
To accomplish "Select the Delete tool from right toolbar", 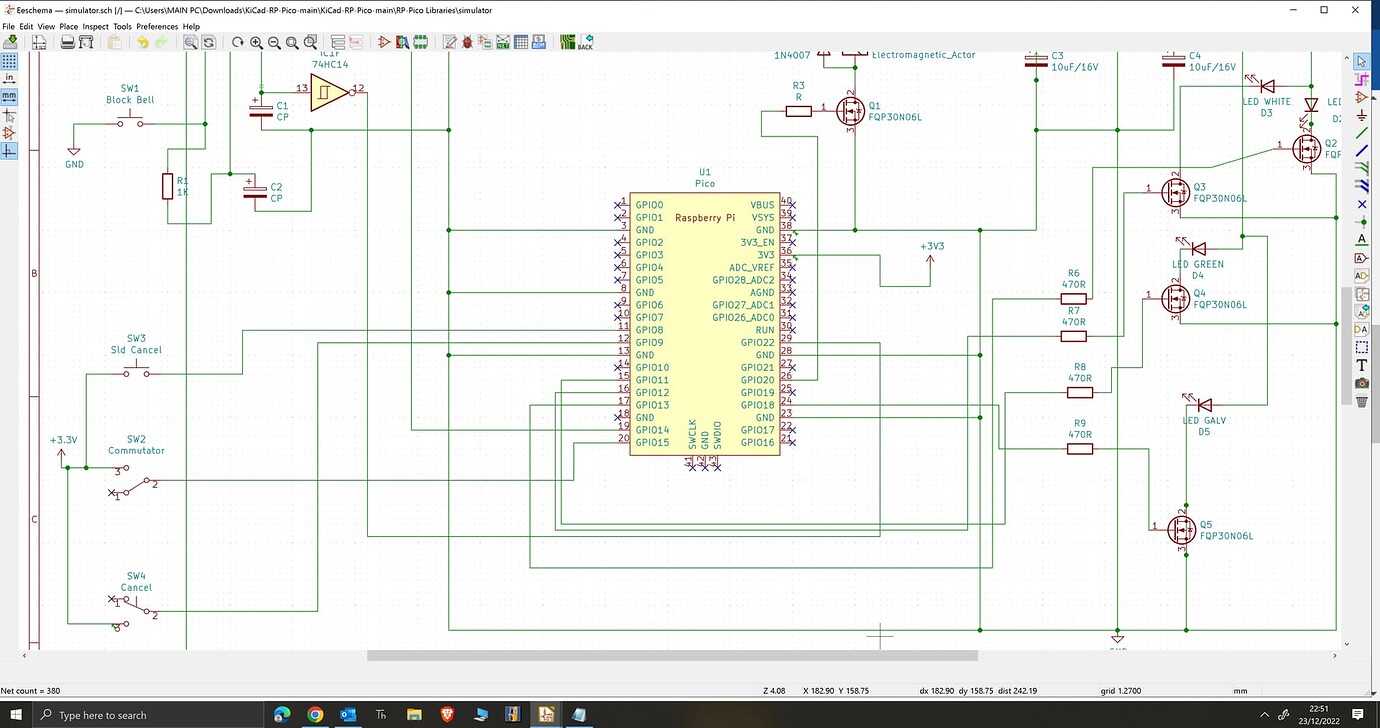I will 1362,400.
